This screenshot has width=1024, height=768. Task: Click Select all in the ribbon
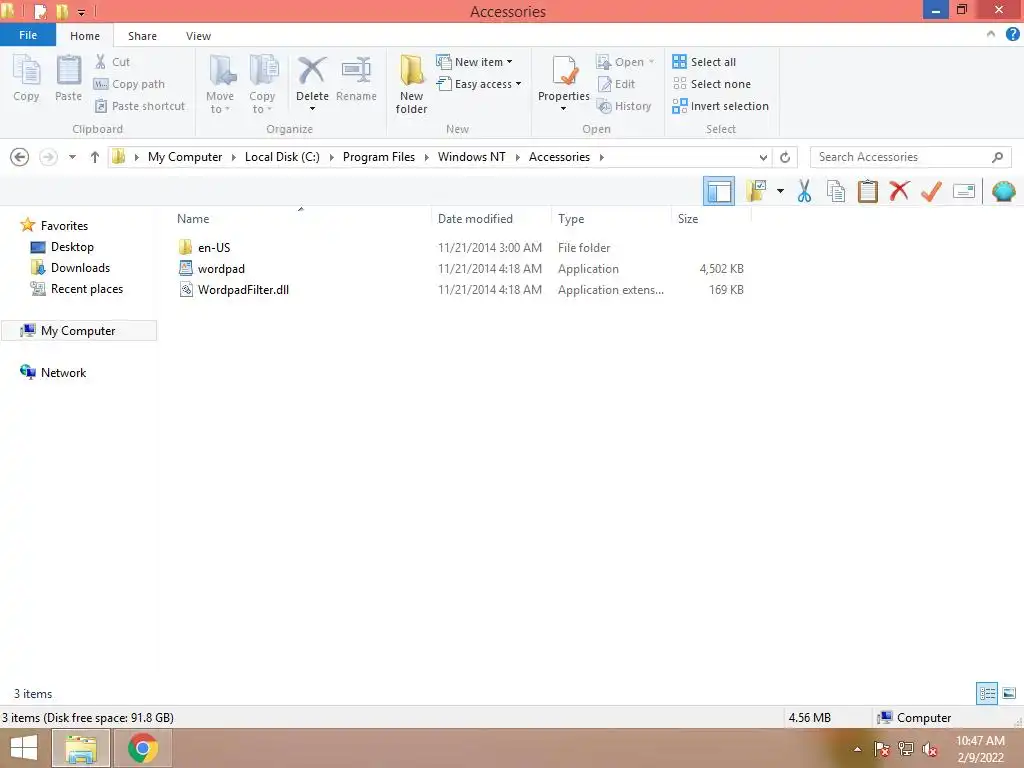point(704,62)
